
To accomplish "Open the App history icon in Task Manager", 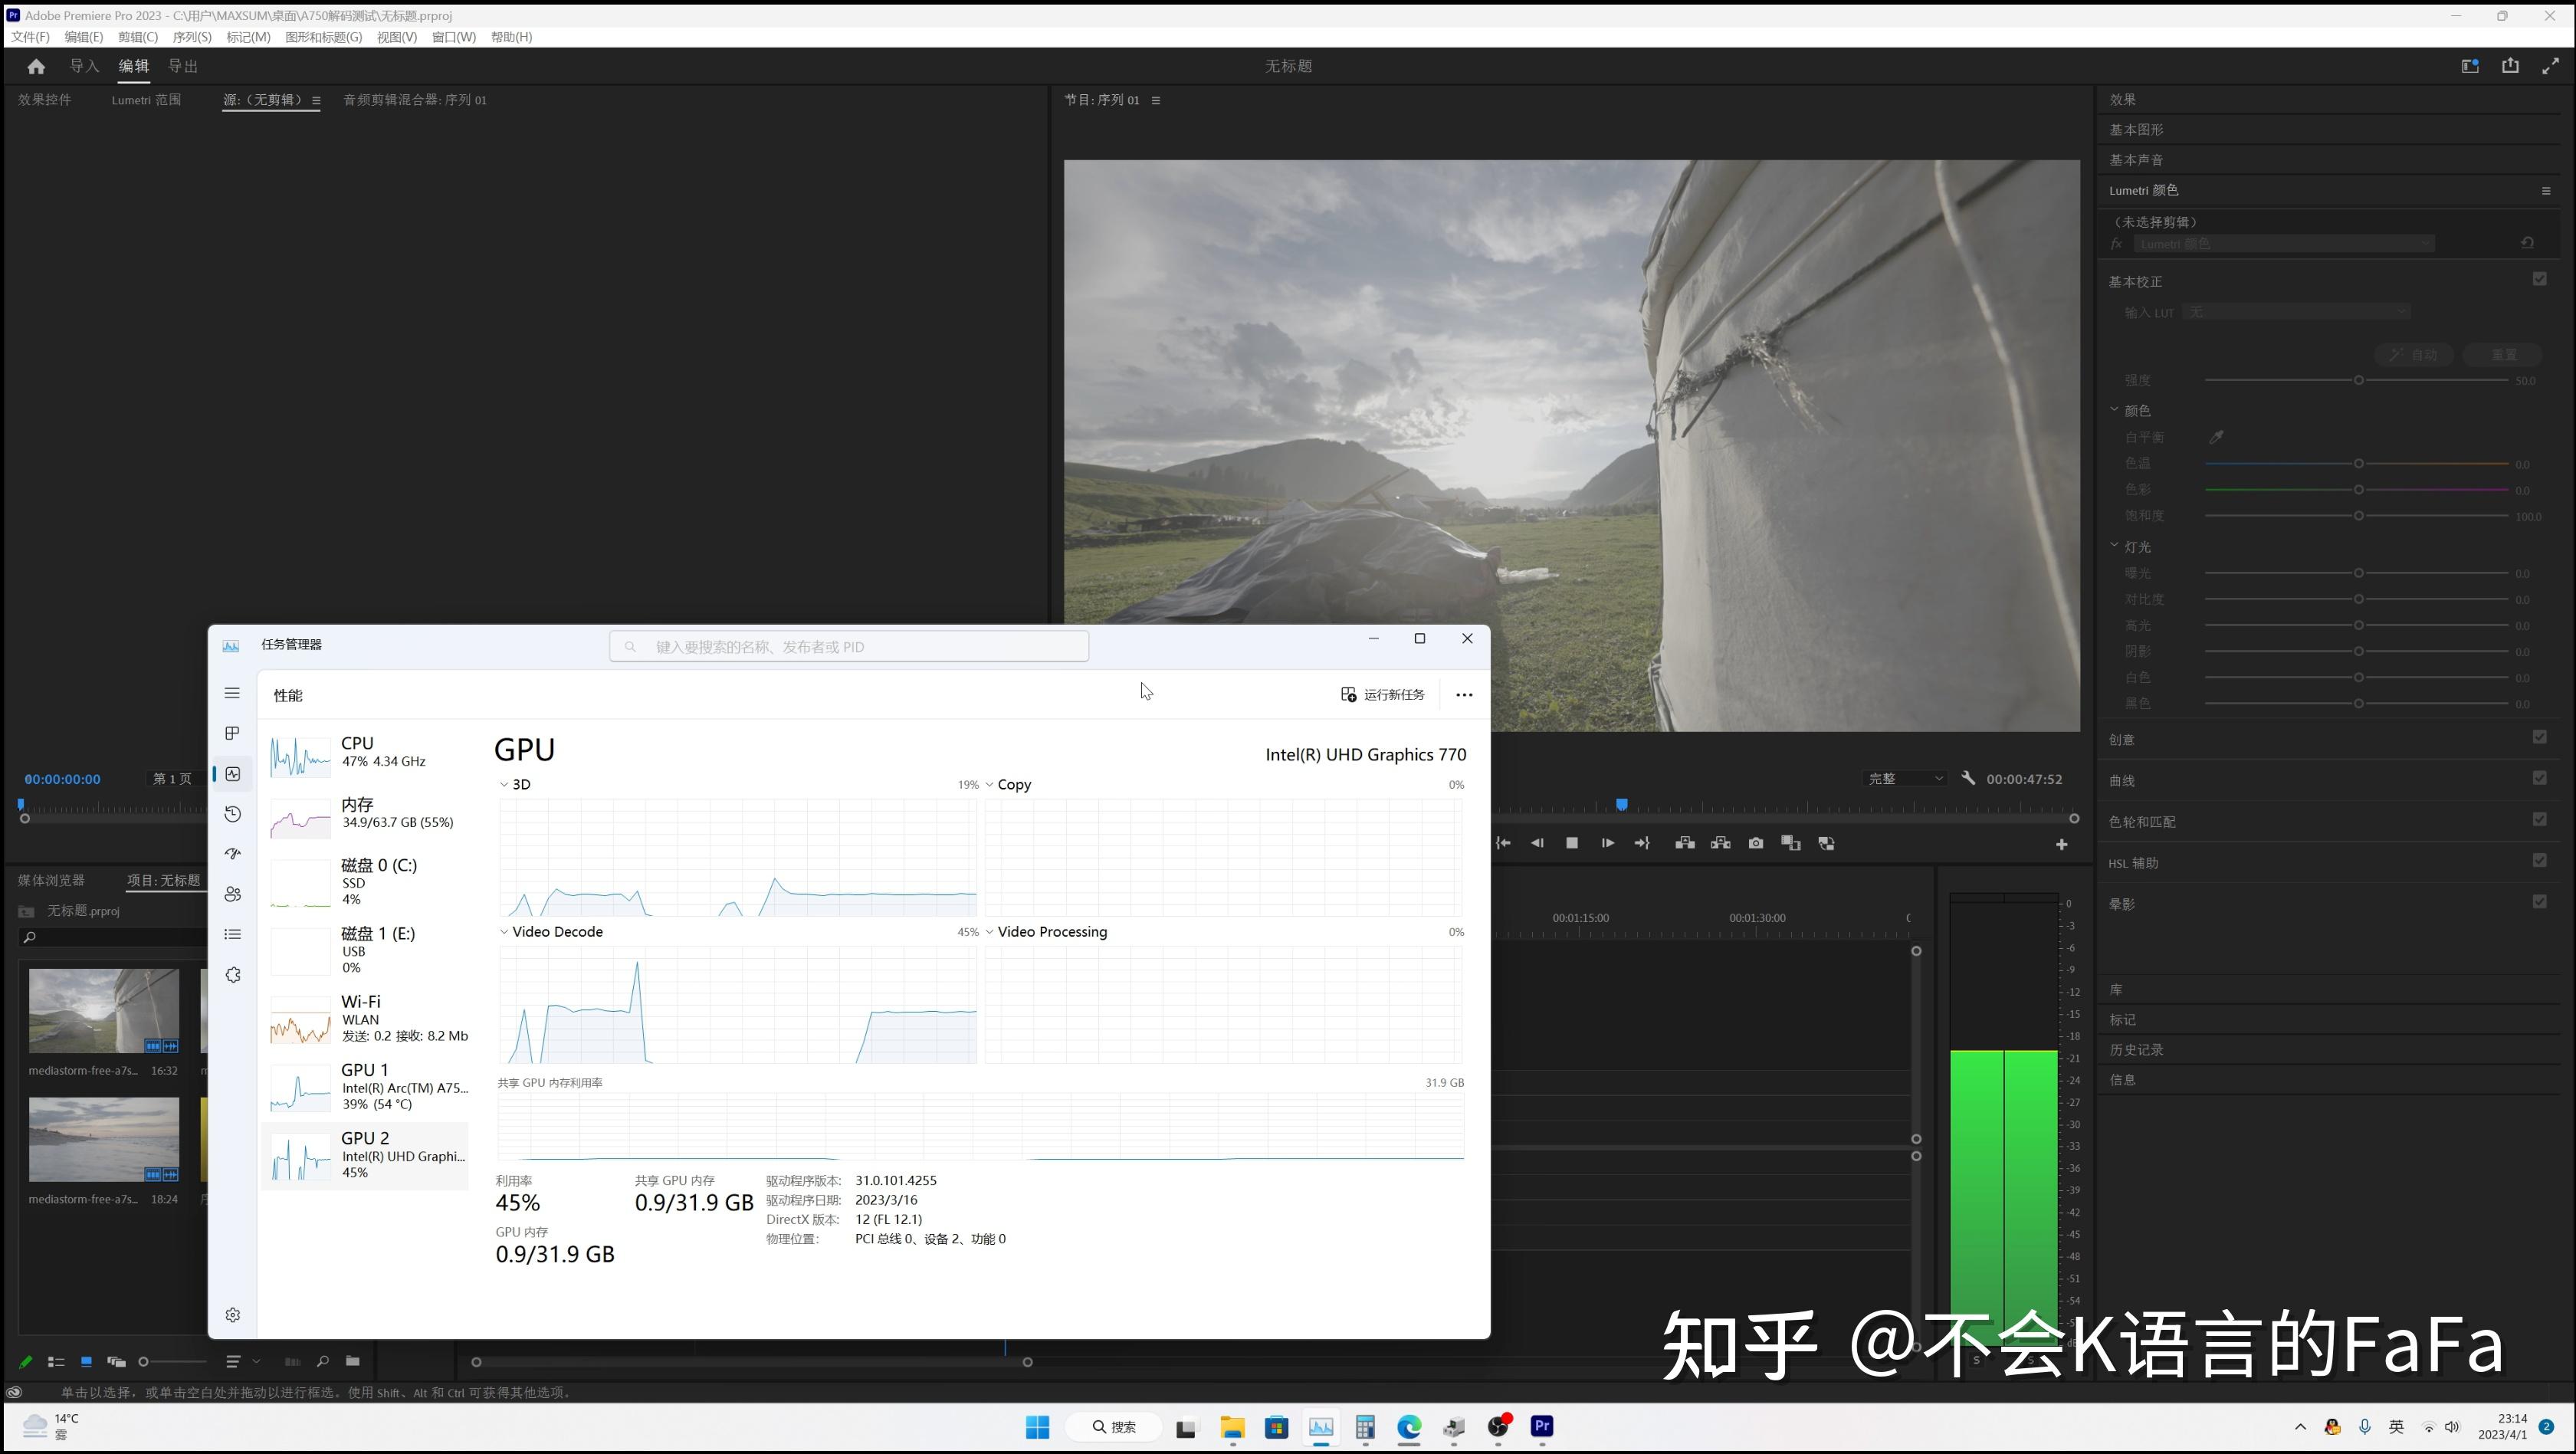I will pyautogui.click(x=233, y=814).
